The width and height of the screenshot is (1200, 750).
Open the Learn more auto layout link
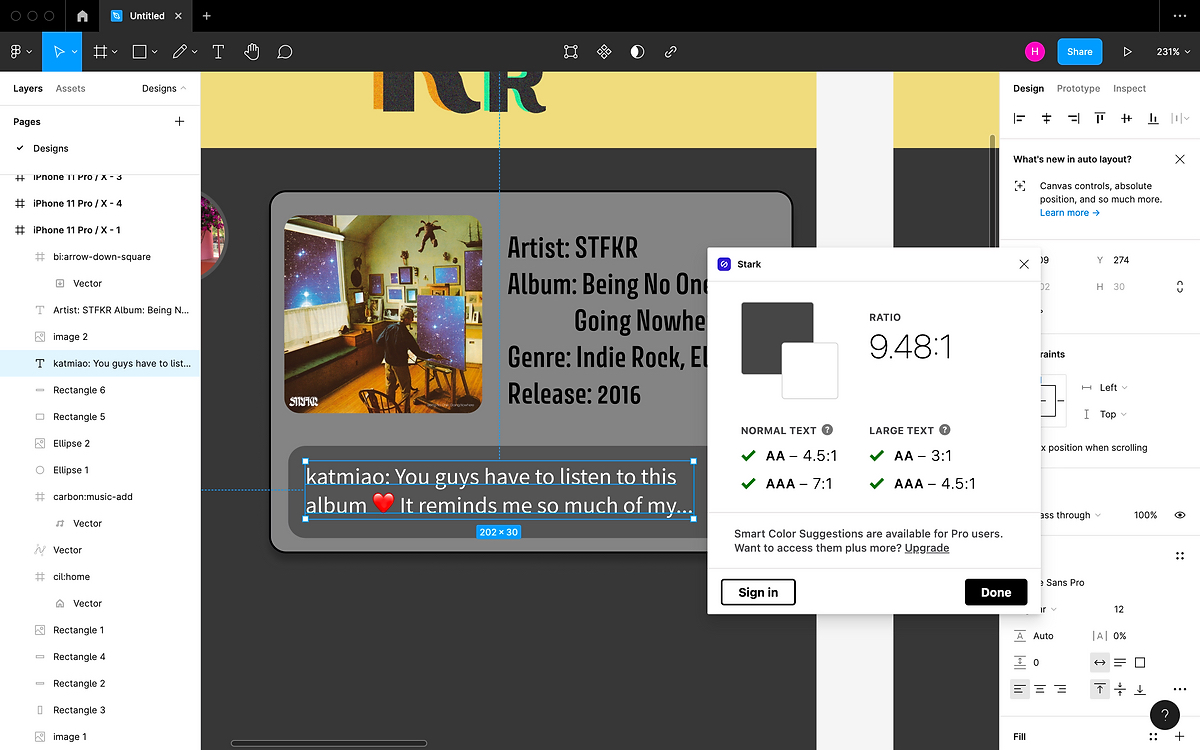coord(1070,213)
